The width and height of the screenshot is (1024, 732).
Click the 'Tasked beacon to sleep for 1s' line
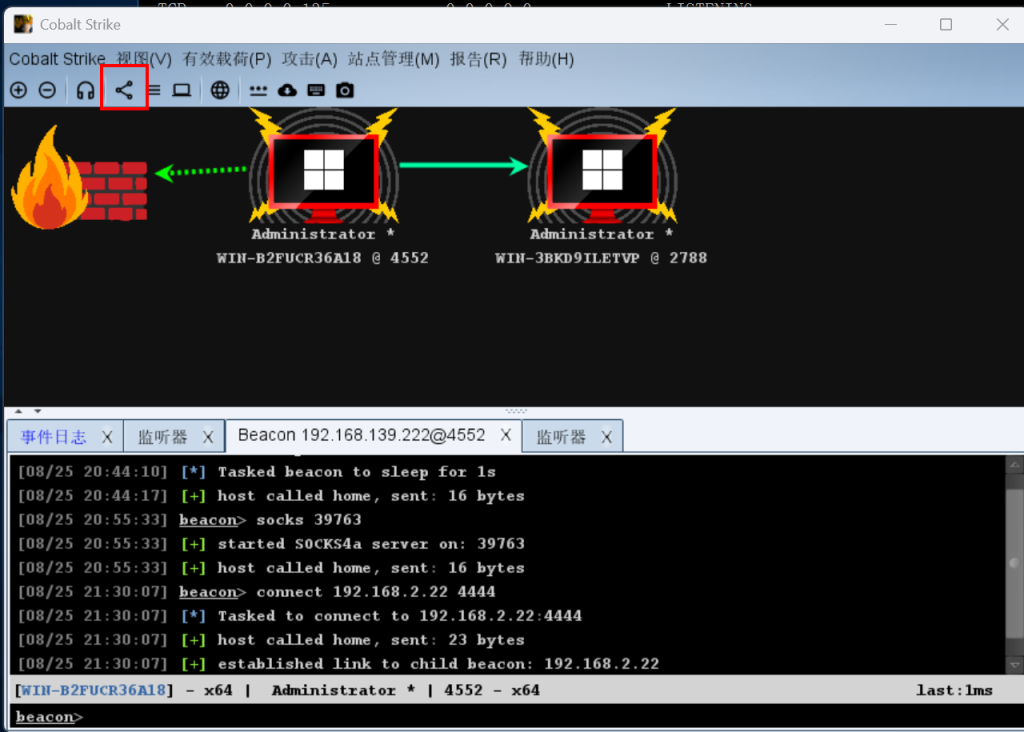click(x=357, y=471)
